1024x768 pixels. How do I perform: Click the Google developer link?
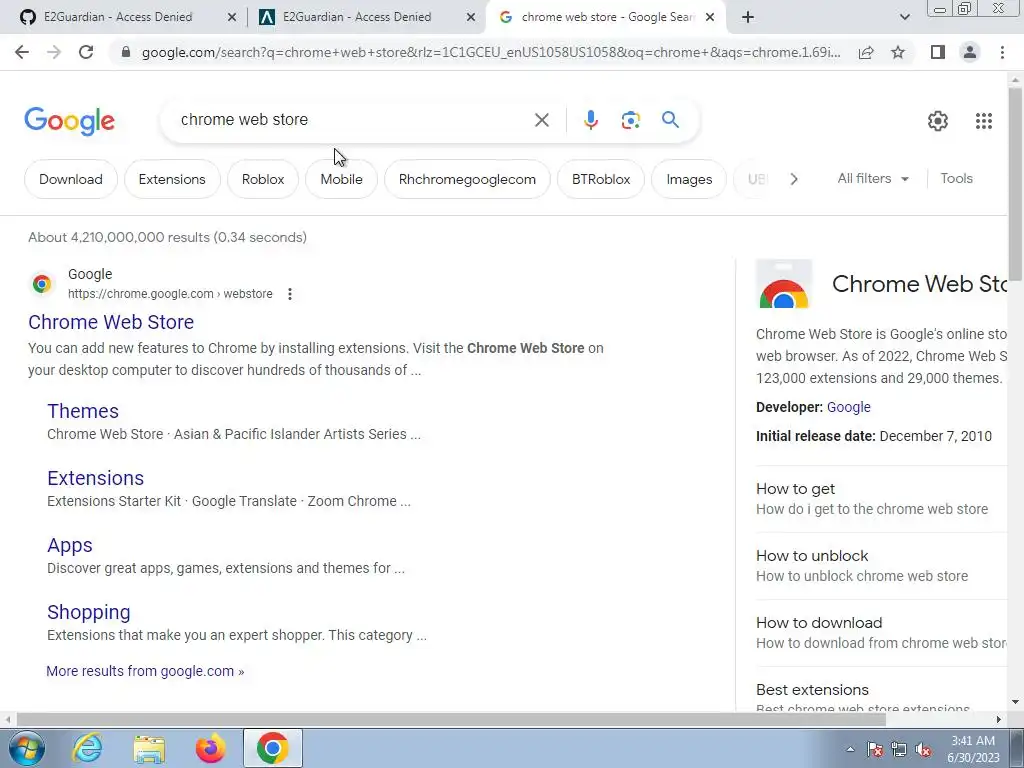[x=848, y=407]
